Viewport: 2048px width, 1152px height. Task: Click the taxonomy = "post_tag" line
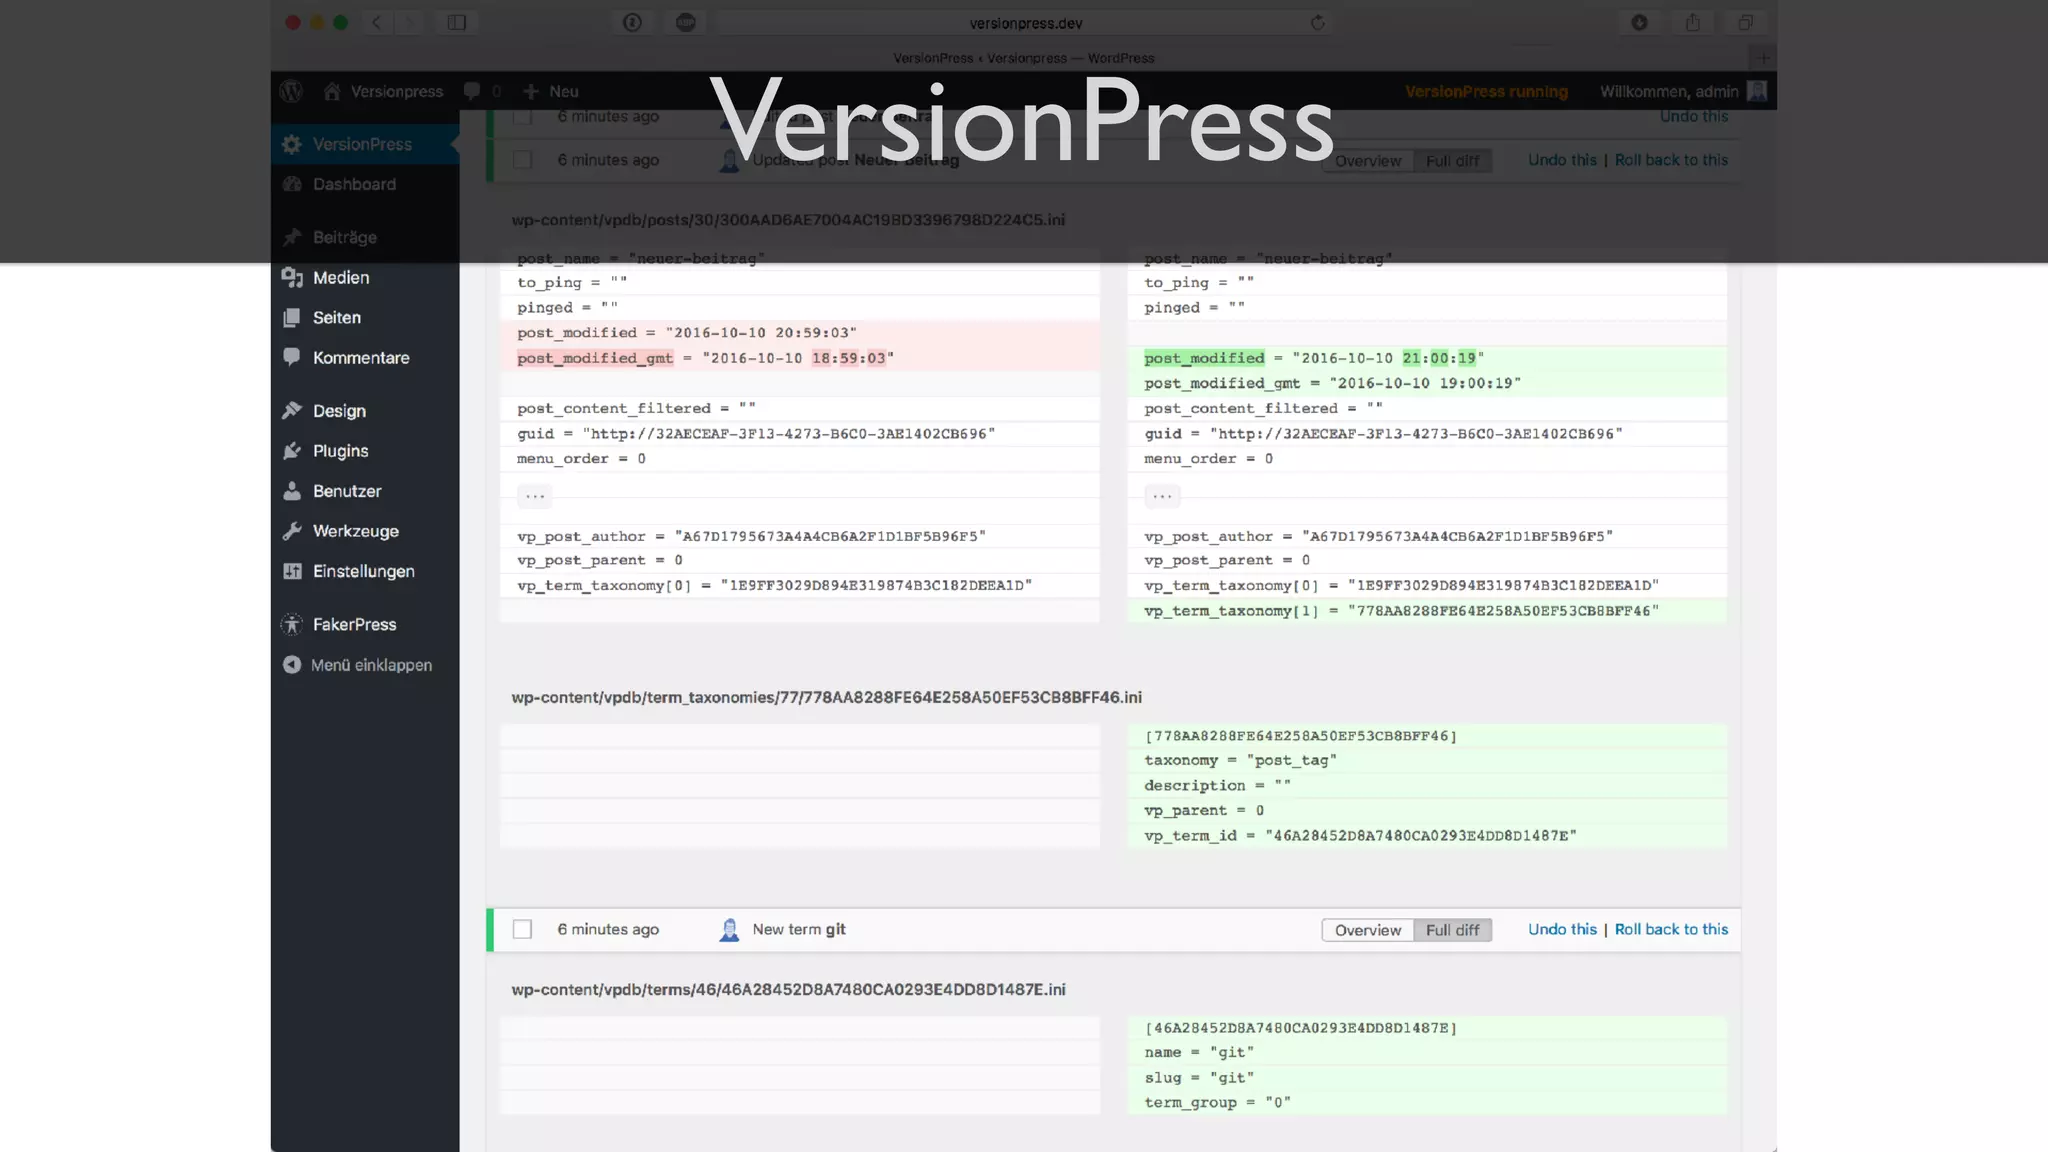tap(1427, 760)
